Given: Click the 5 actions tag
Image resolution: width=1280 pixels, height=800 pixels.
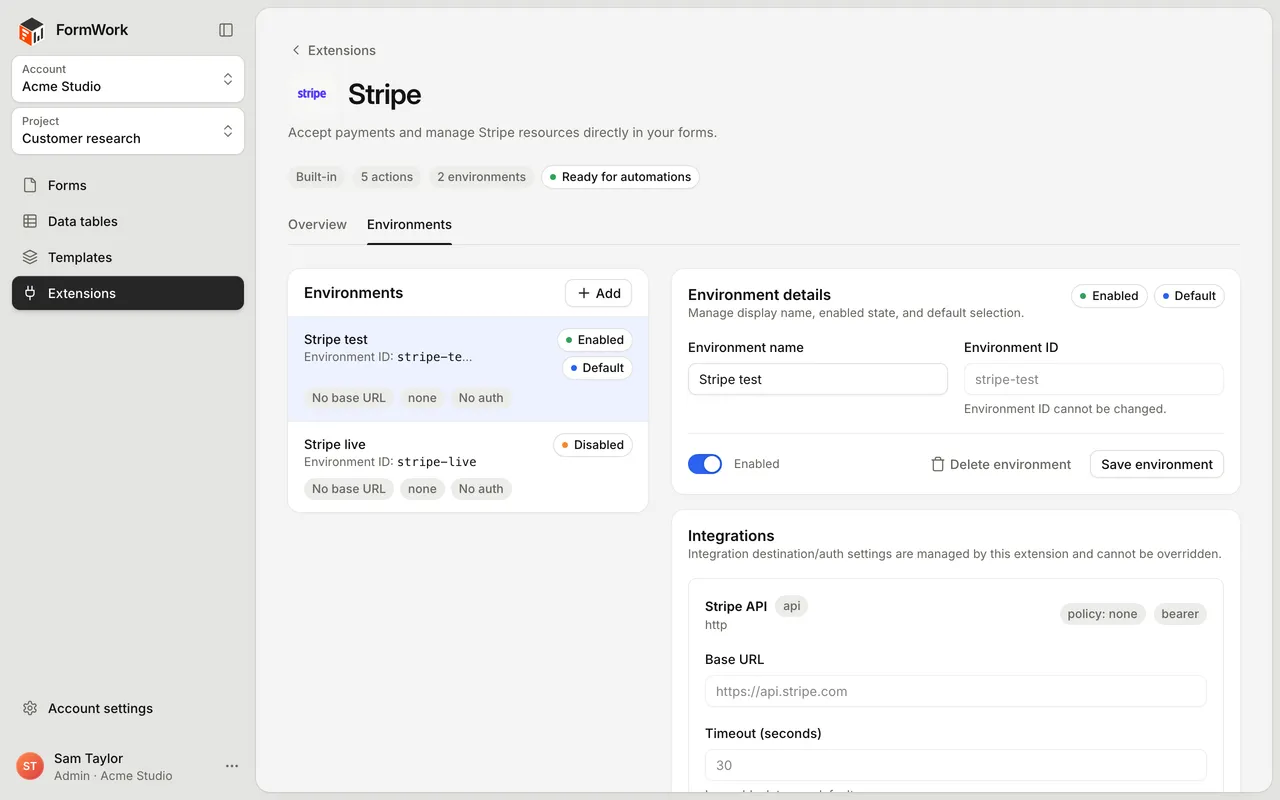Looking at the screenshot, I should pos(387,177).
